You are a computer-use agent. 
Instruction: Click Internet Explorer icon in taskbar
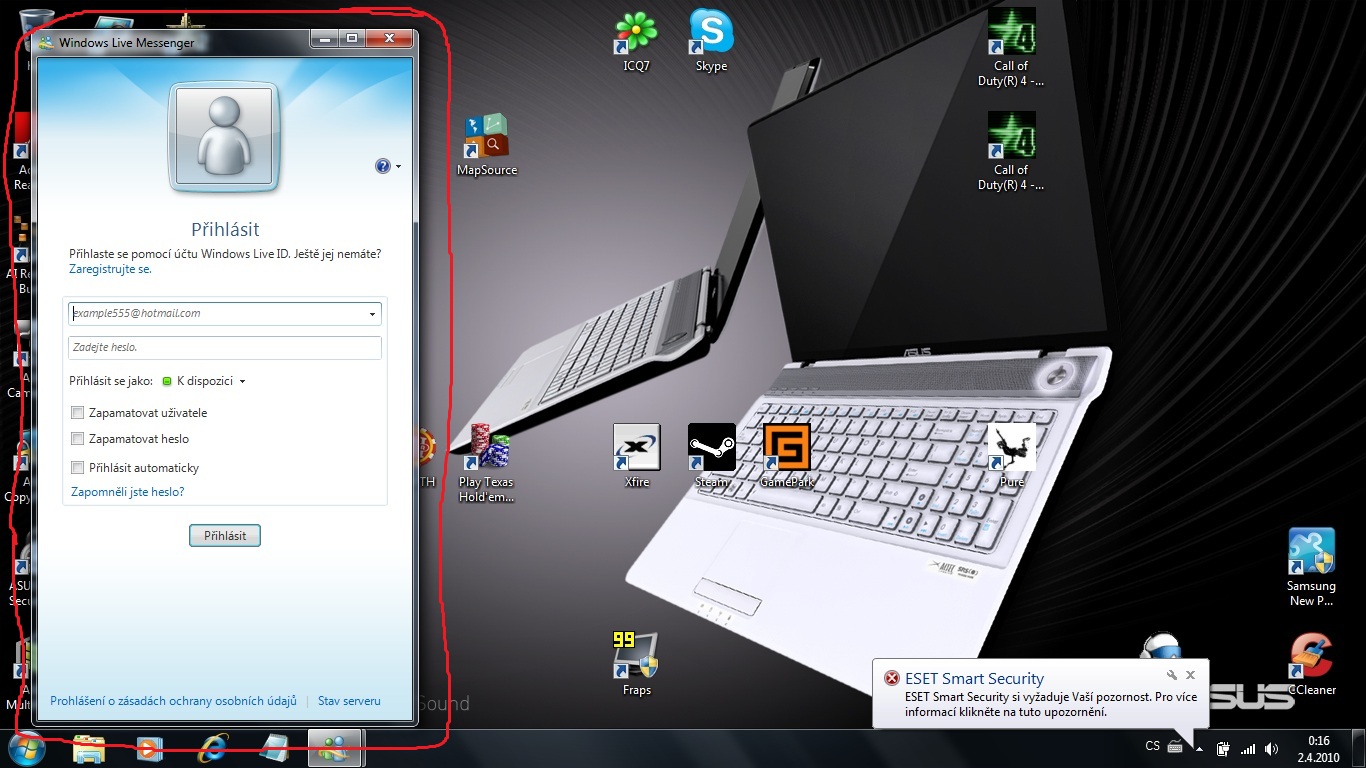[x=213, y=749]
